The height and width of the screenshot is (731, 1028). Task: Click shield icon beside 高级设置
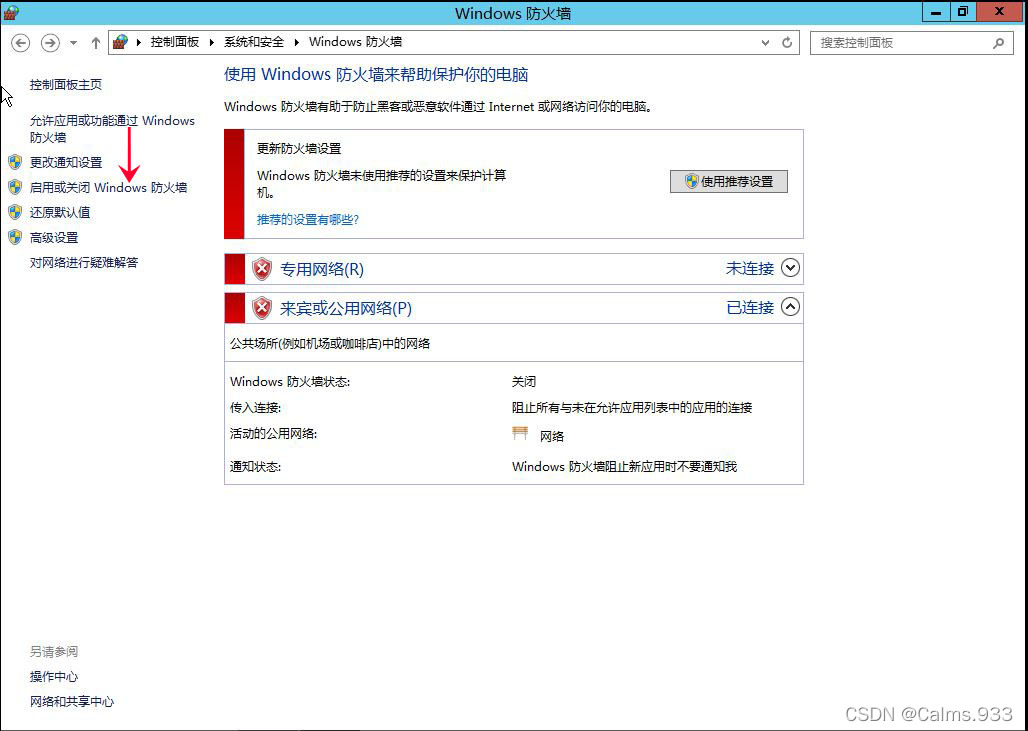(15, 237)
